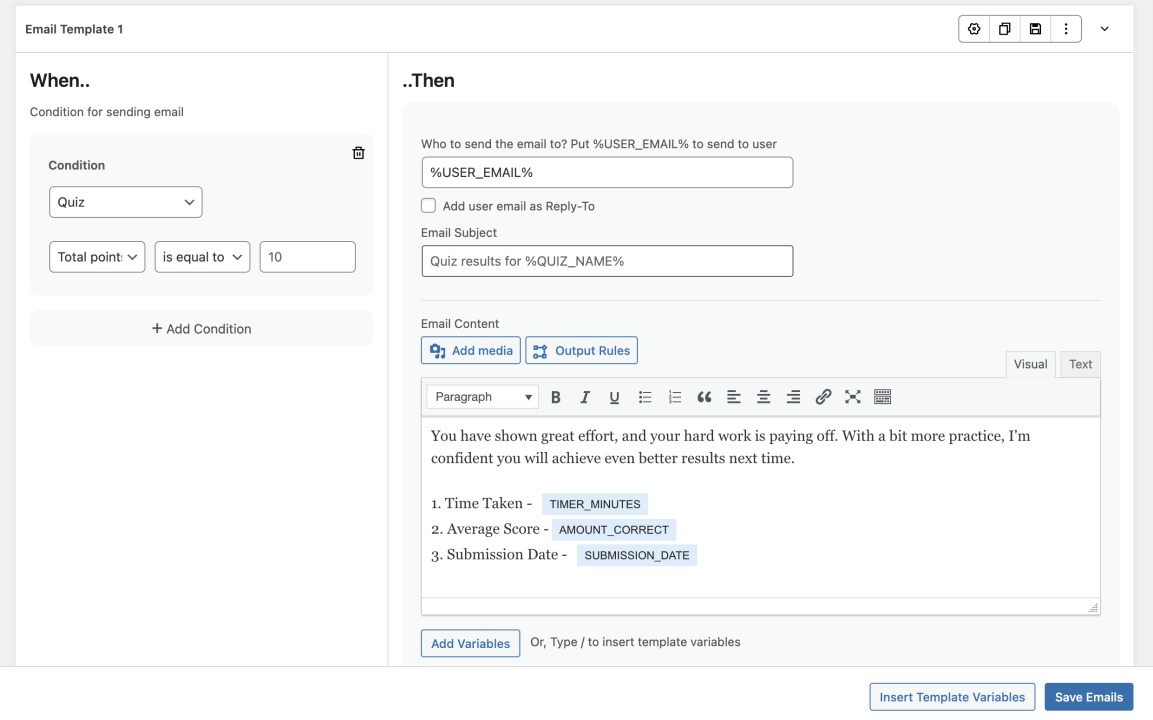1153x720 pixels.
Task: Click Add Condition
Action: [201, 328]
